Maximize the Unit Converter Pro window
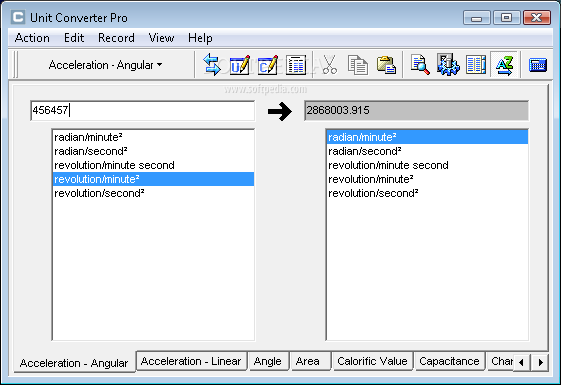 506,17
